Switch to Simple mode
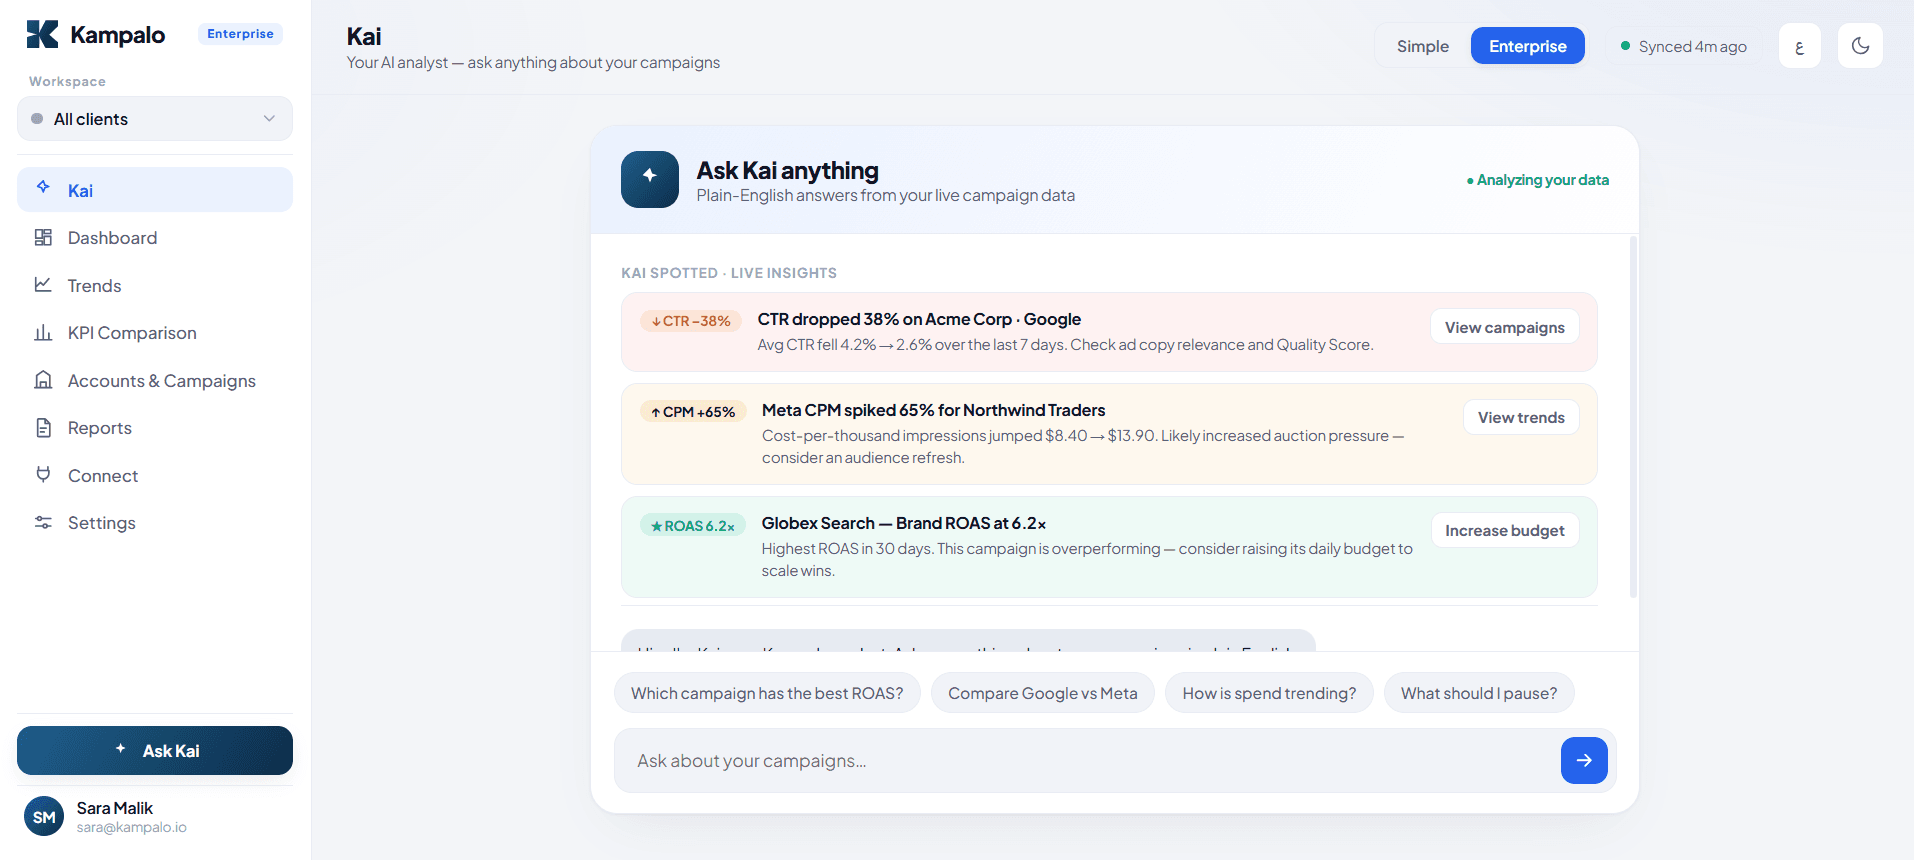 [1422, 46]
